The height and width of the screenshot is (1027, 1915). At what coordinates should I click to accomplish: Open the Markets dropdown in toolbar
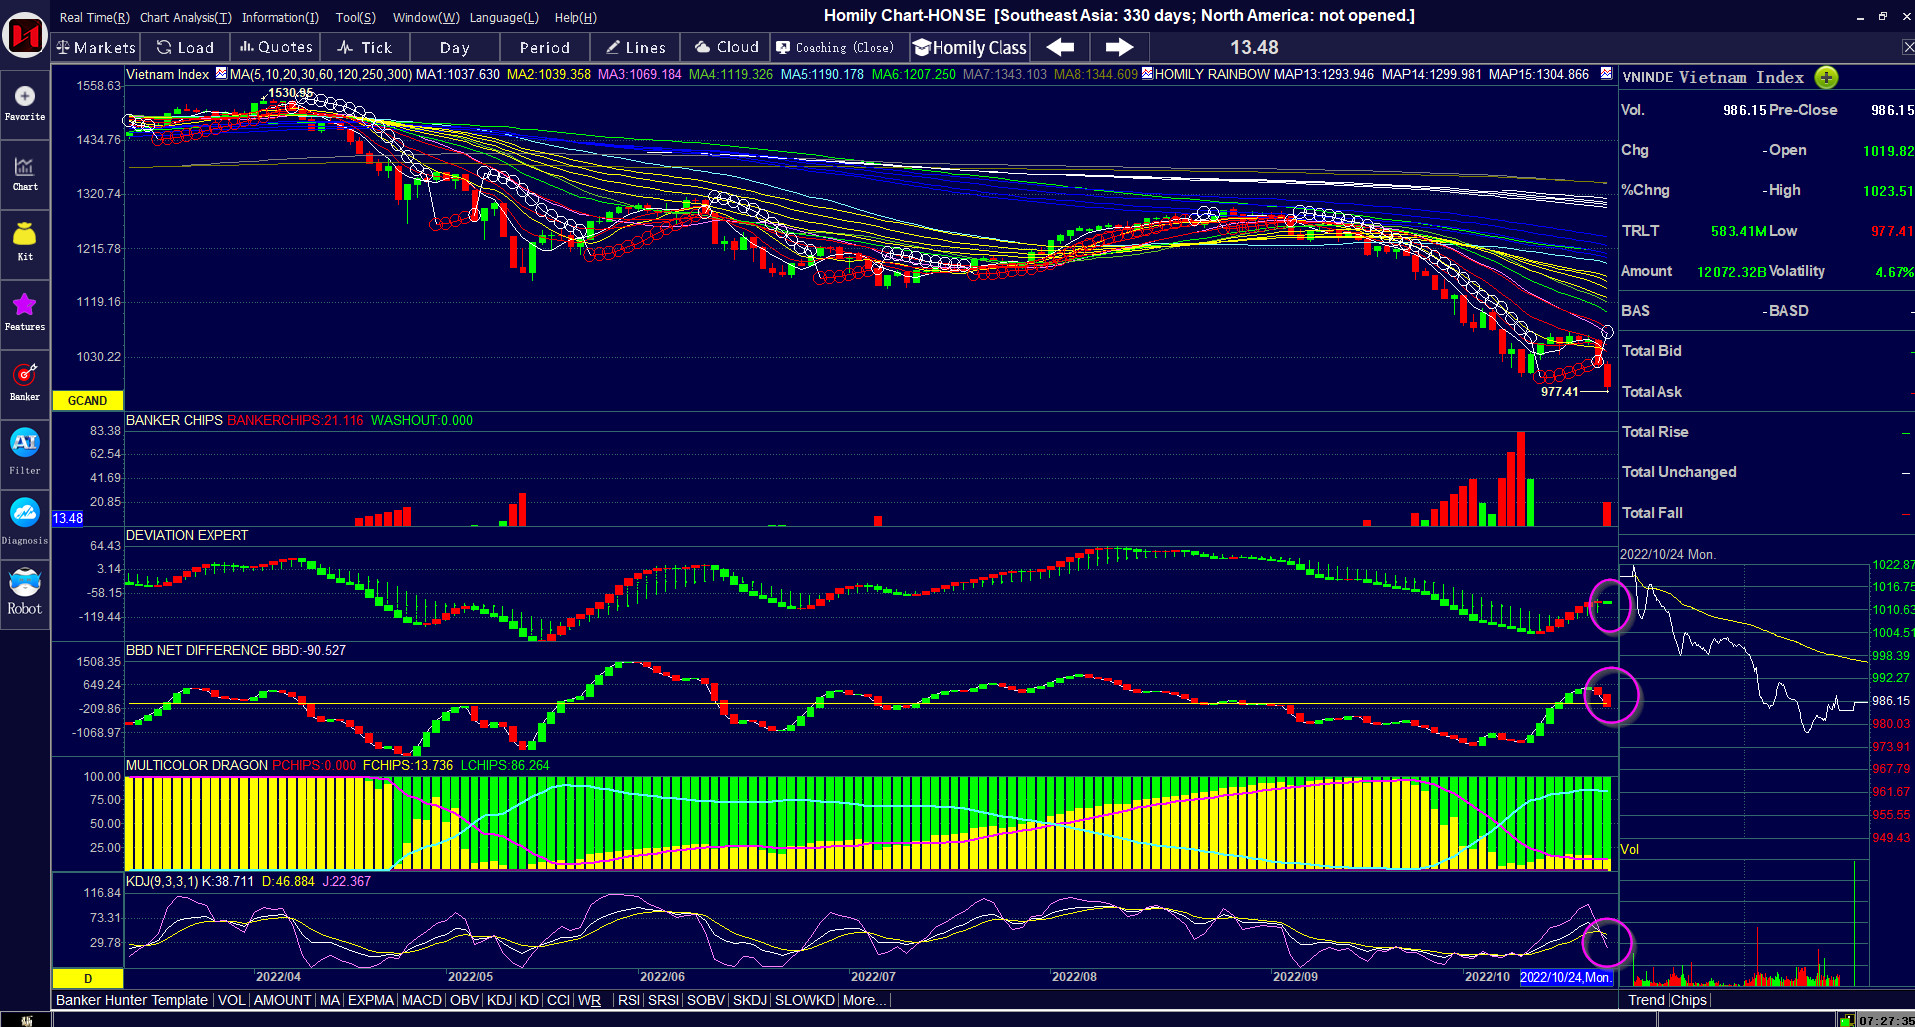point(96,47)
